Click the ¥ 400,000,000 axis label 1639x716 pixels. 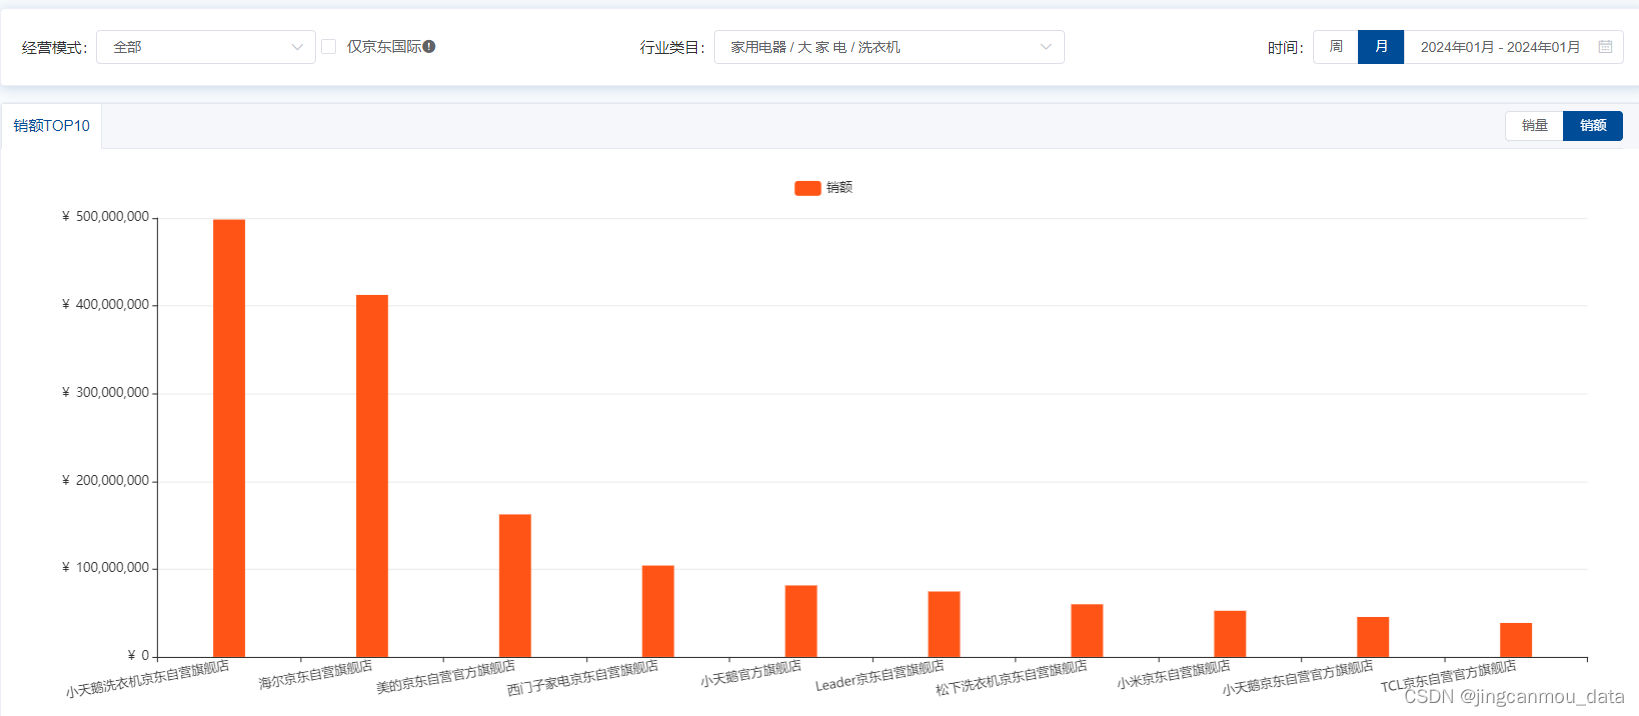[x=106, y=305]
